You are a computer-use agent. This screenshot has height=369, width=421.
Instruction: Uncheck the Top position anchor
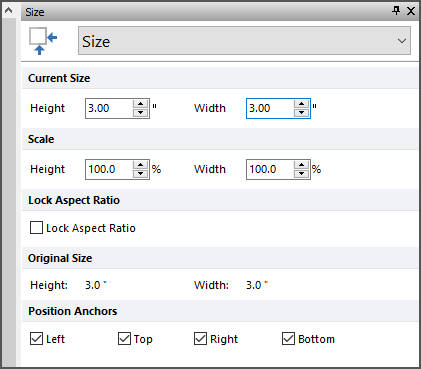coord(124,339)
